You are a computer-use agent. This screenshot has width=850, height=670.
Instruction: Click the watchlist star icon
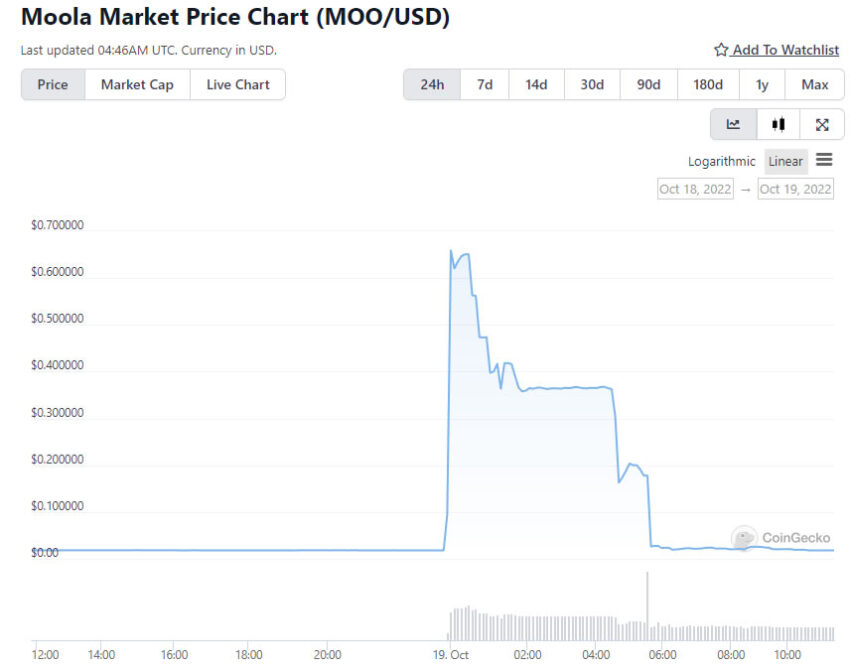[720, 50]
